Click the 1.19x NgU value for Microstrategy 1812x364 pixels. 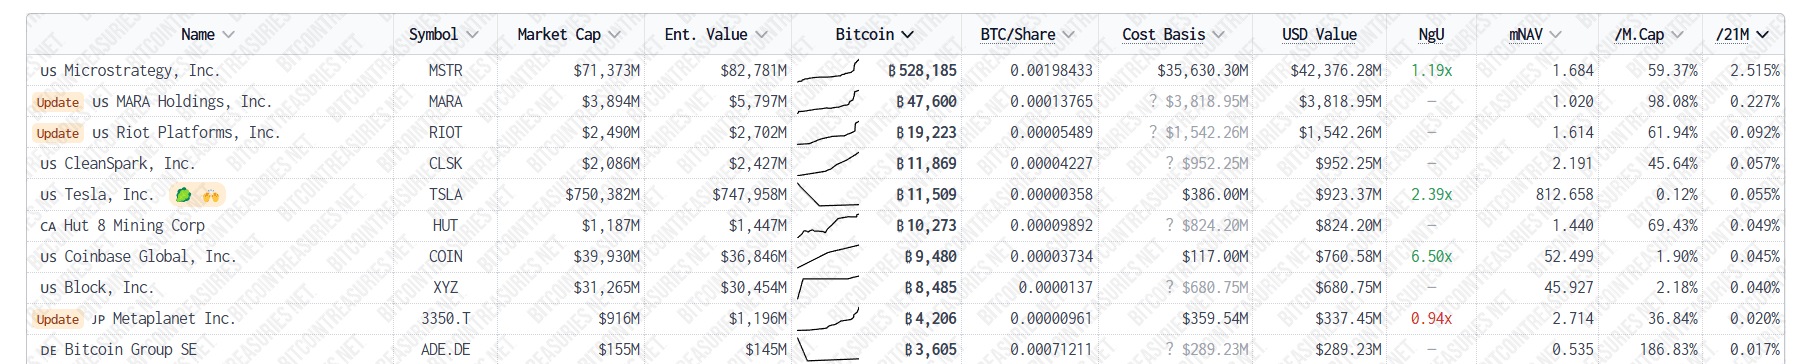click(1431, 70)
